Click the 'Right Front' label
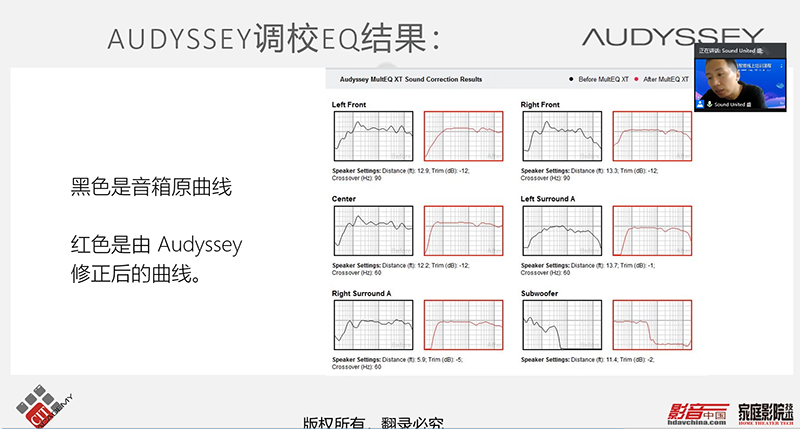 point(540,105)
